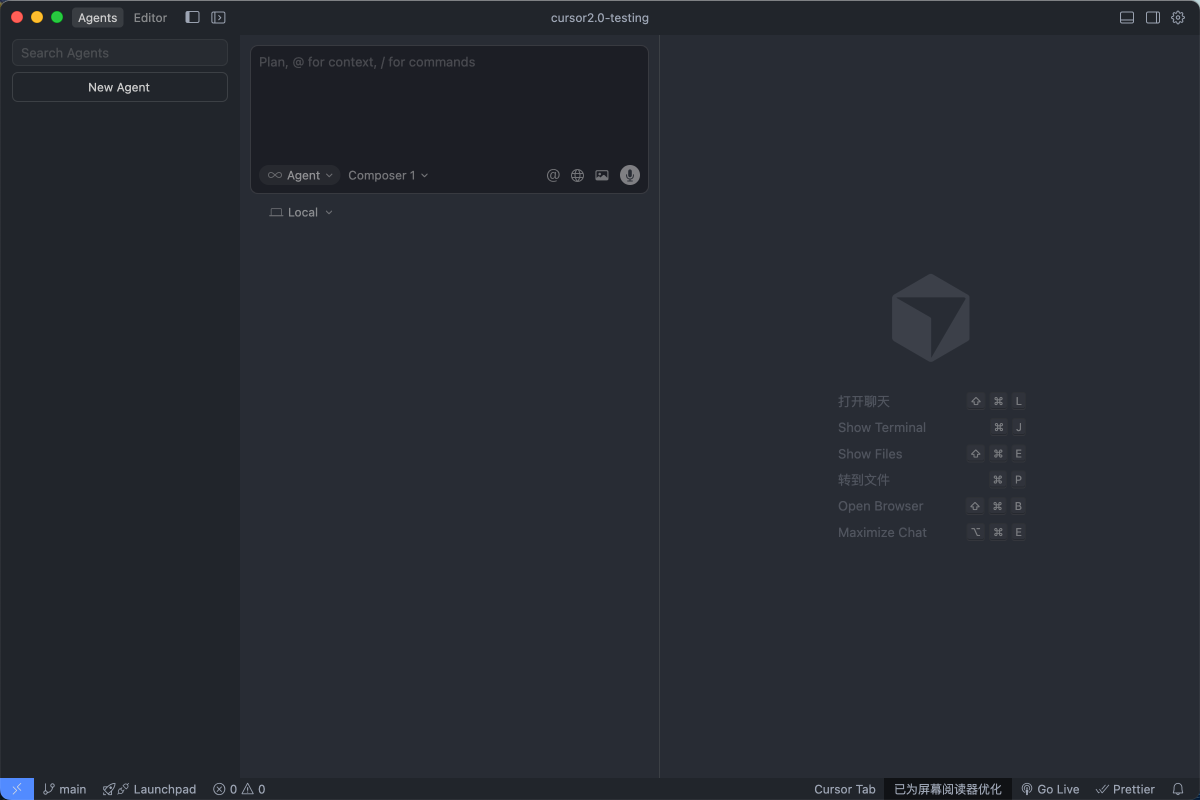The height and width of the screenshot is (800, 1200).
Task: Click the main git branch indicator
Action: click(x=65, y=789)
